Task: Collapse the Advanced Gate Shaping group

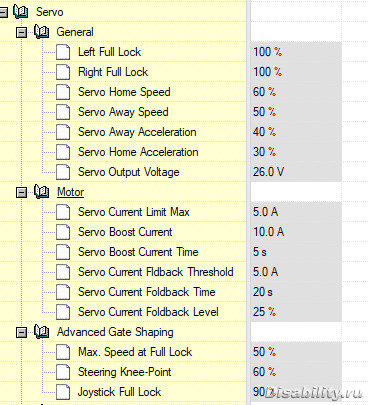Action: [x=22, y=333]
